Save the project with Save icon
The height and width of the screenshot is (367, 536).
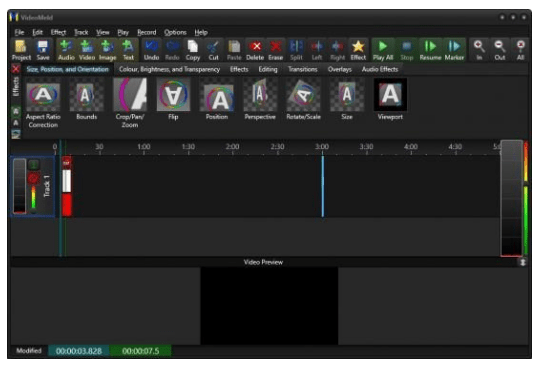pyautogui.click(x=43, y=50)
